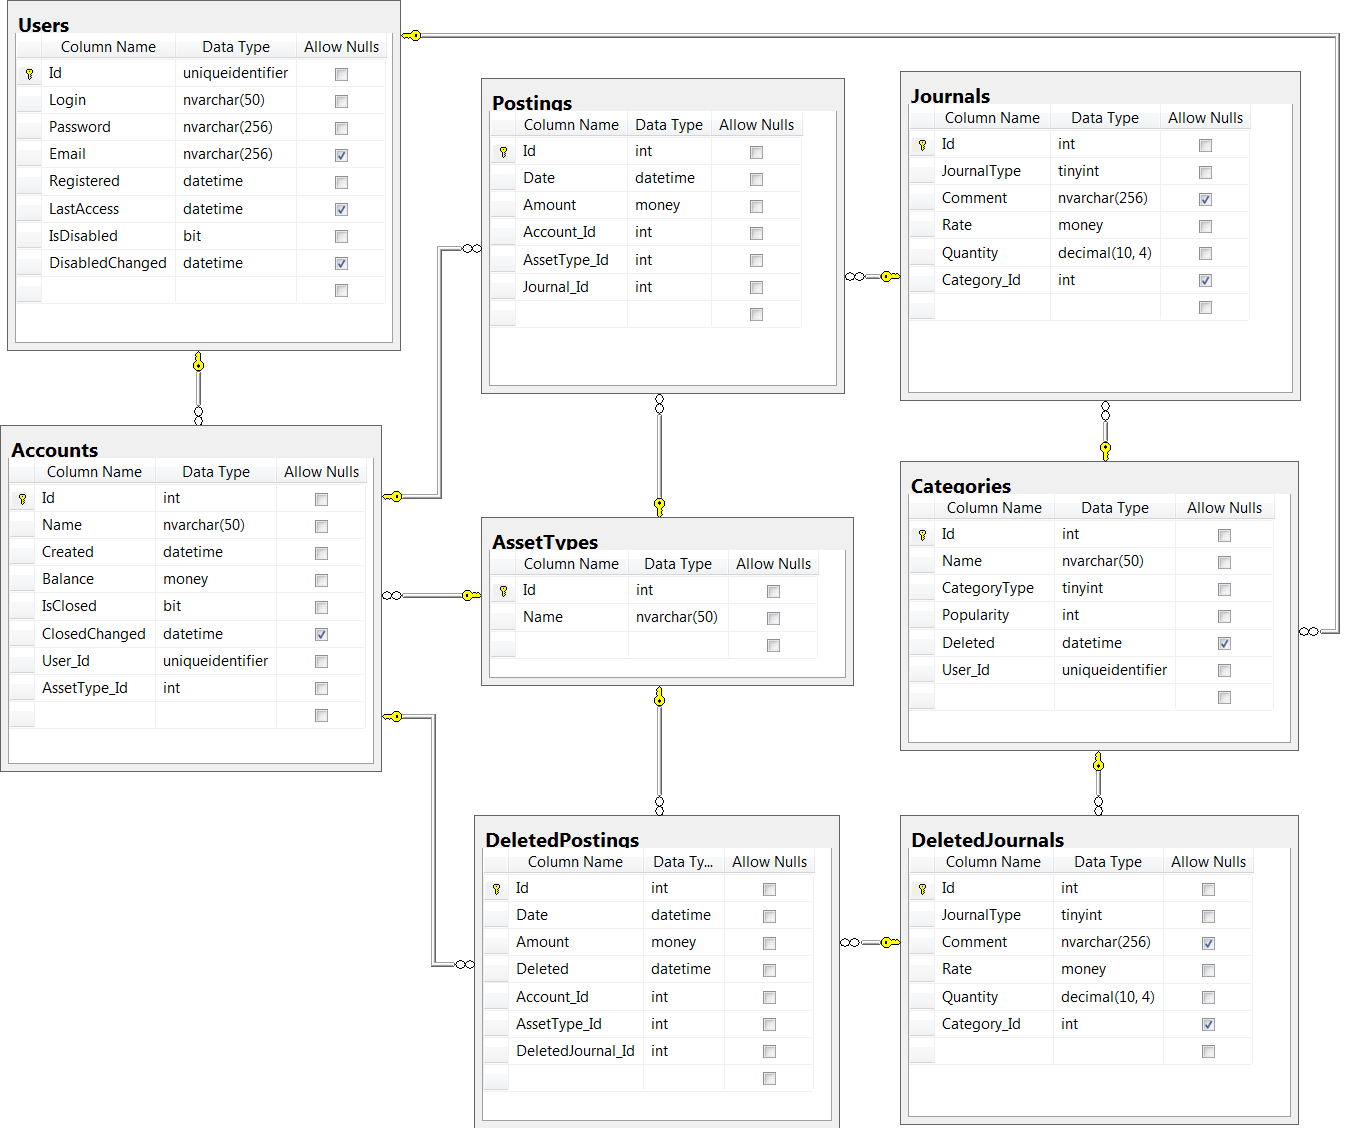Click primary key icon of DeletedPostings Id row
This screenshot has height=1128, width=1350.
click(496, 889)
